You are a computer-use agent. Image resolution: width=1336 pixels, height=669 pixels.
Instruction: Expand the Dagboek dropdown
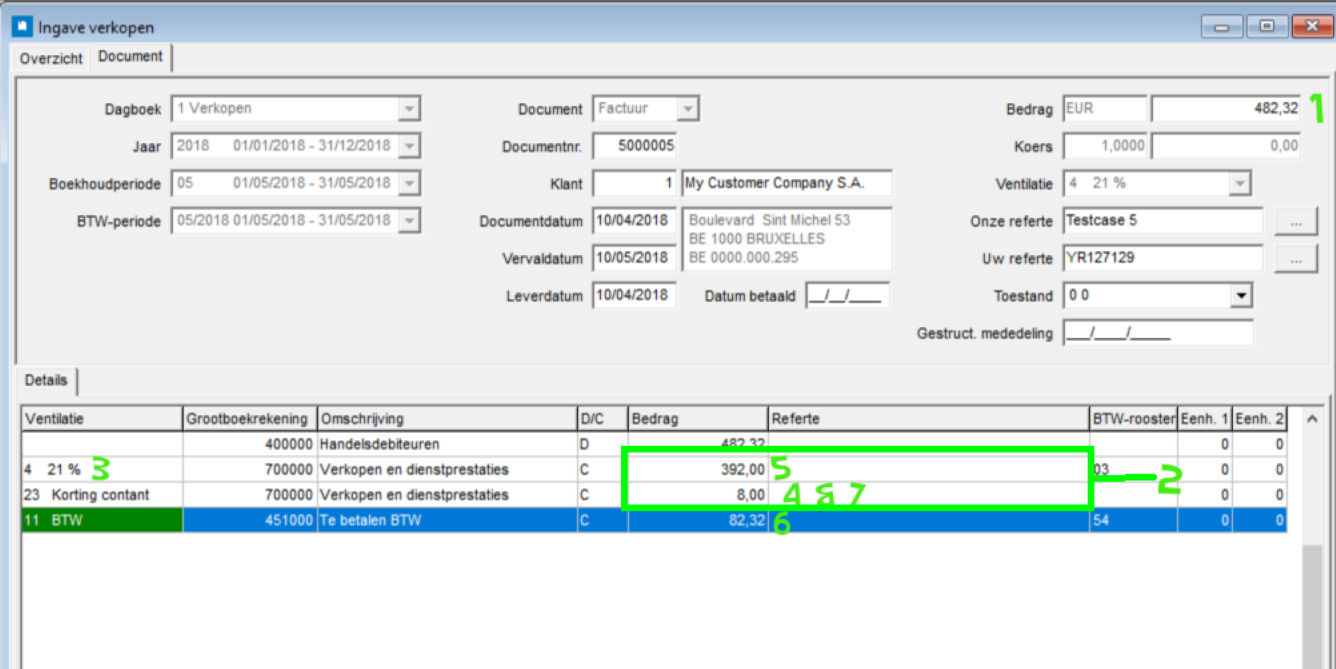point(408,108)
